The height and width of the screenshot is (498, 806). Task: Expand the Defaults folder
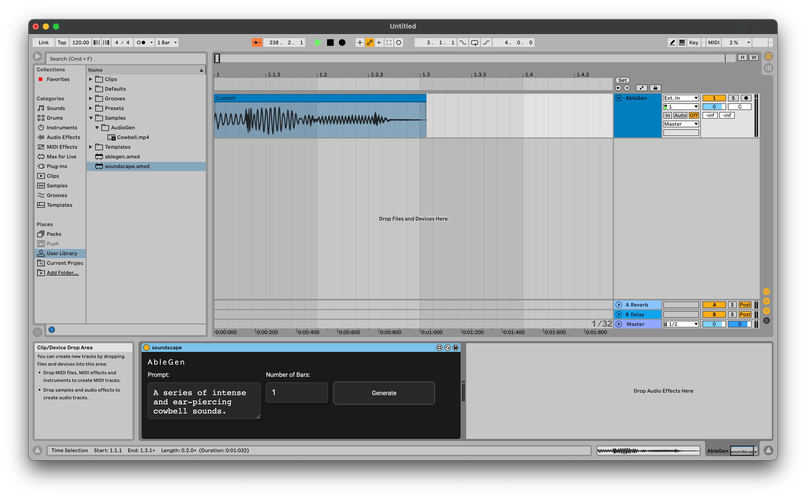tap(90, 89)
